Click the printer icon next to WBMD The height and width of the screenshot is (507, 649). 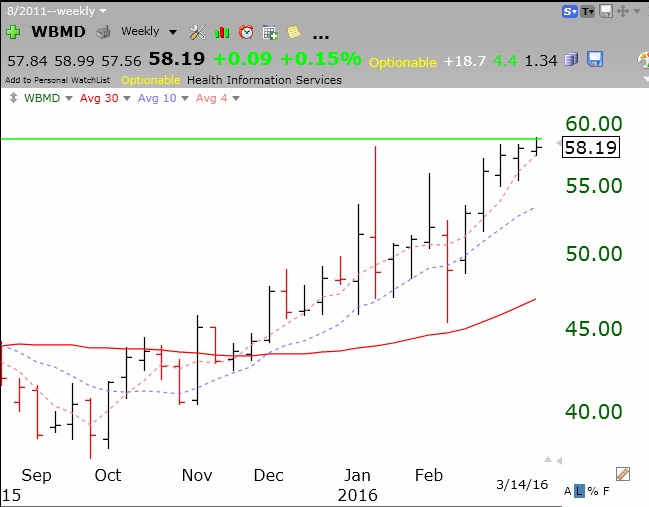click(103, 32)
